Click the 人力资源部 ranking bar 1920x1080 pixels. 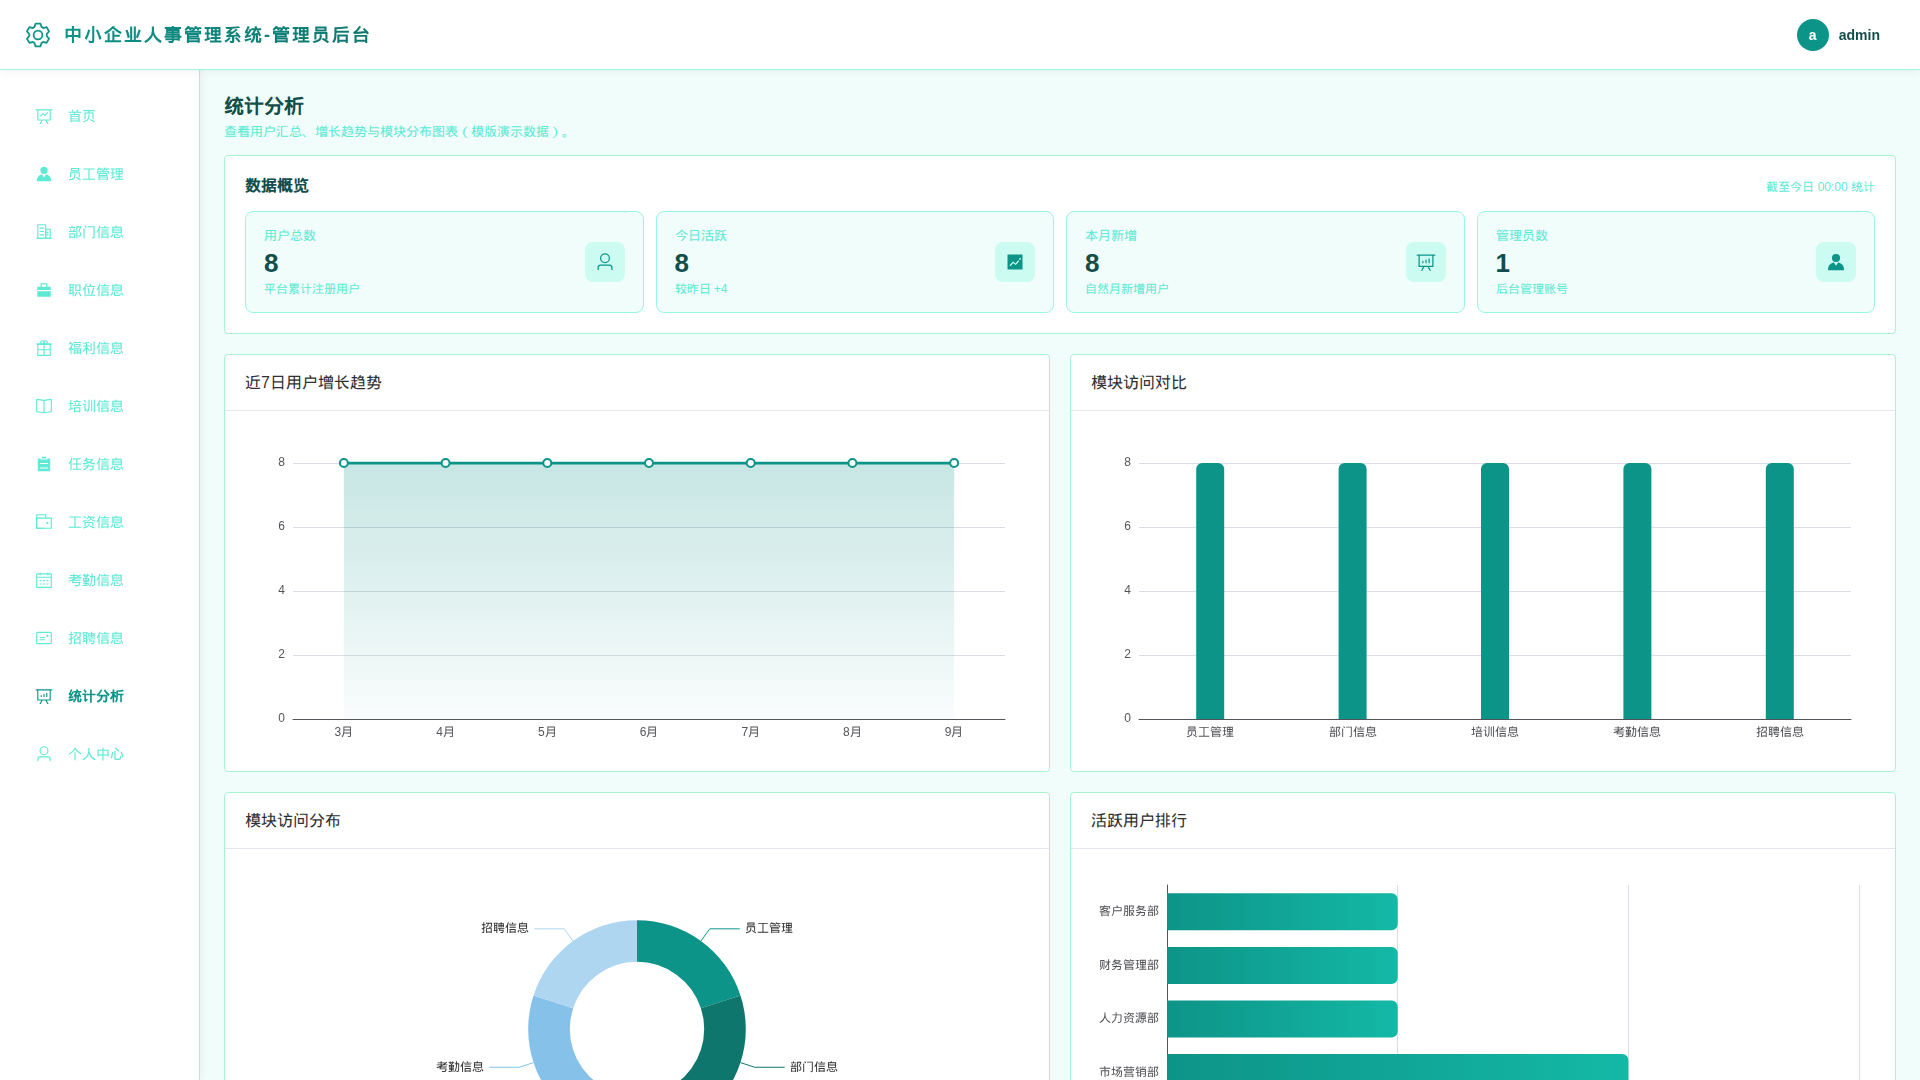(1282, 1019)
